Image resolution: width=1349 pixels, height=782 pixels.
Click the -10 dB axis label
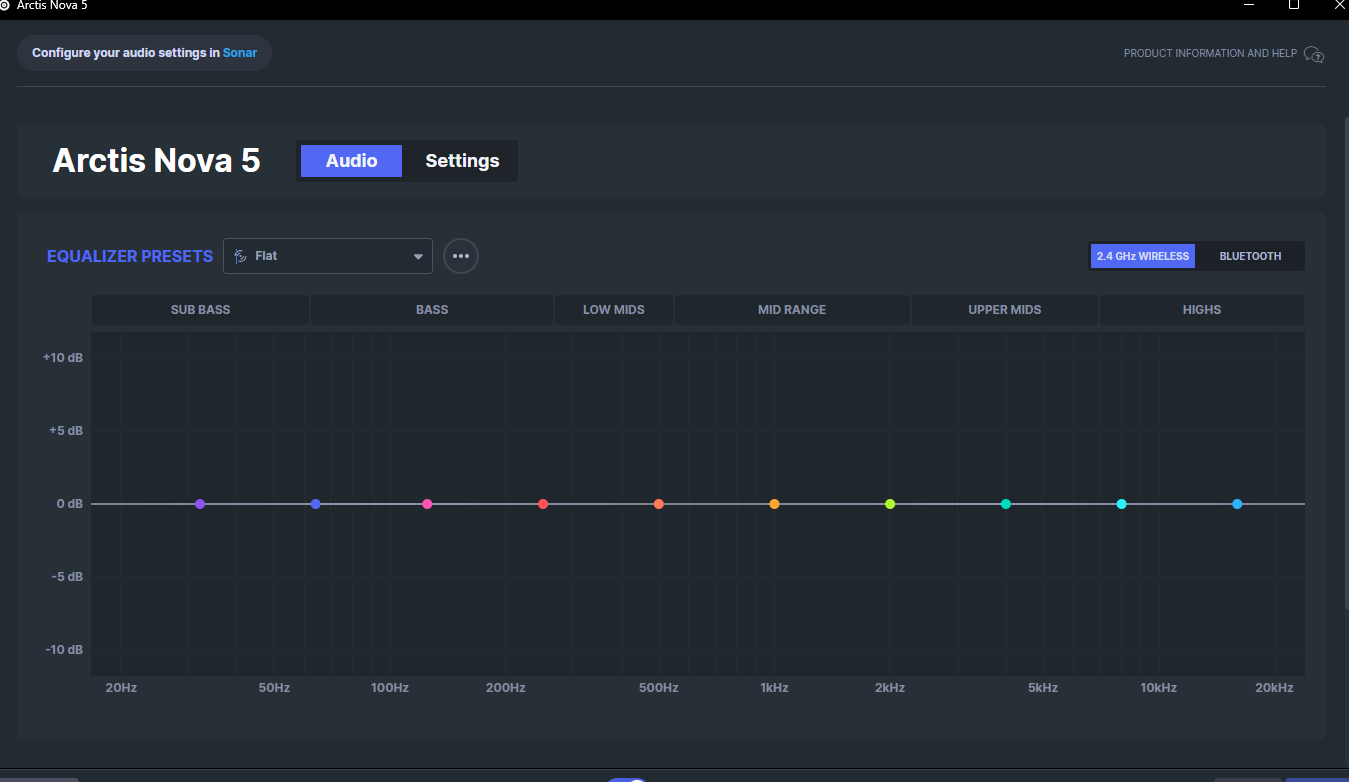pos(64,650)
